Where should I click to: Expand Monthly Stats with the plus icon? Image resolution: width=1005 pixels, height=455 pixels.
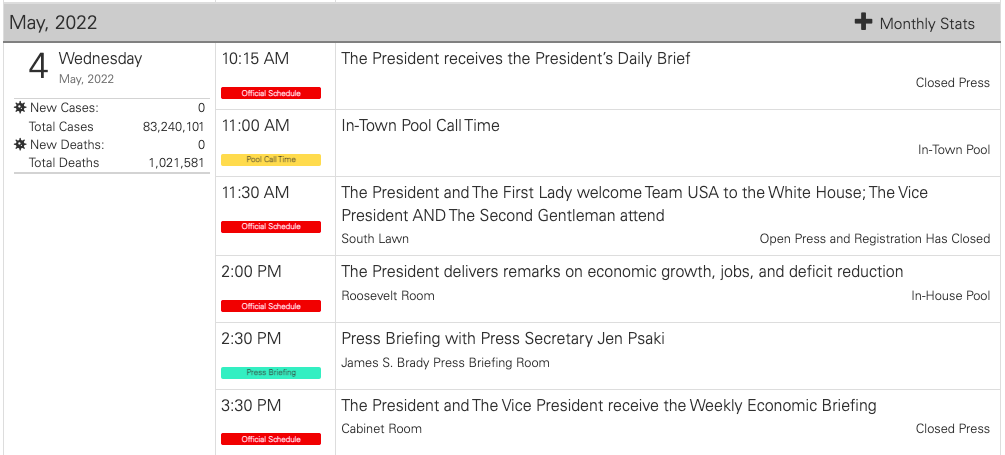pos(863,22)
